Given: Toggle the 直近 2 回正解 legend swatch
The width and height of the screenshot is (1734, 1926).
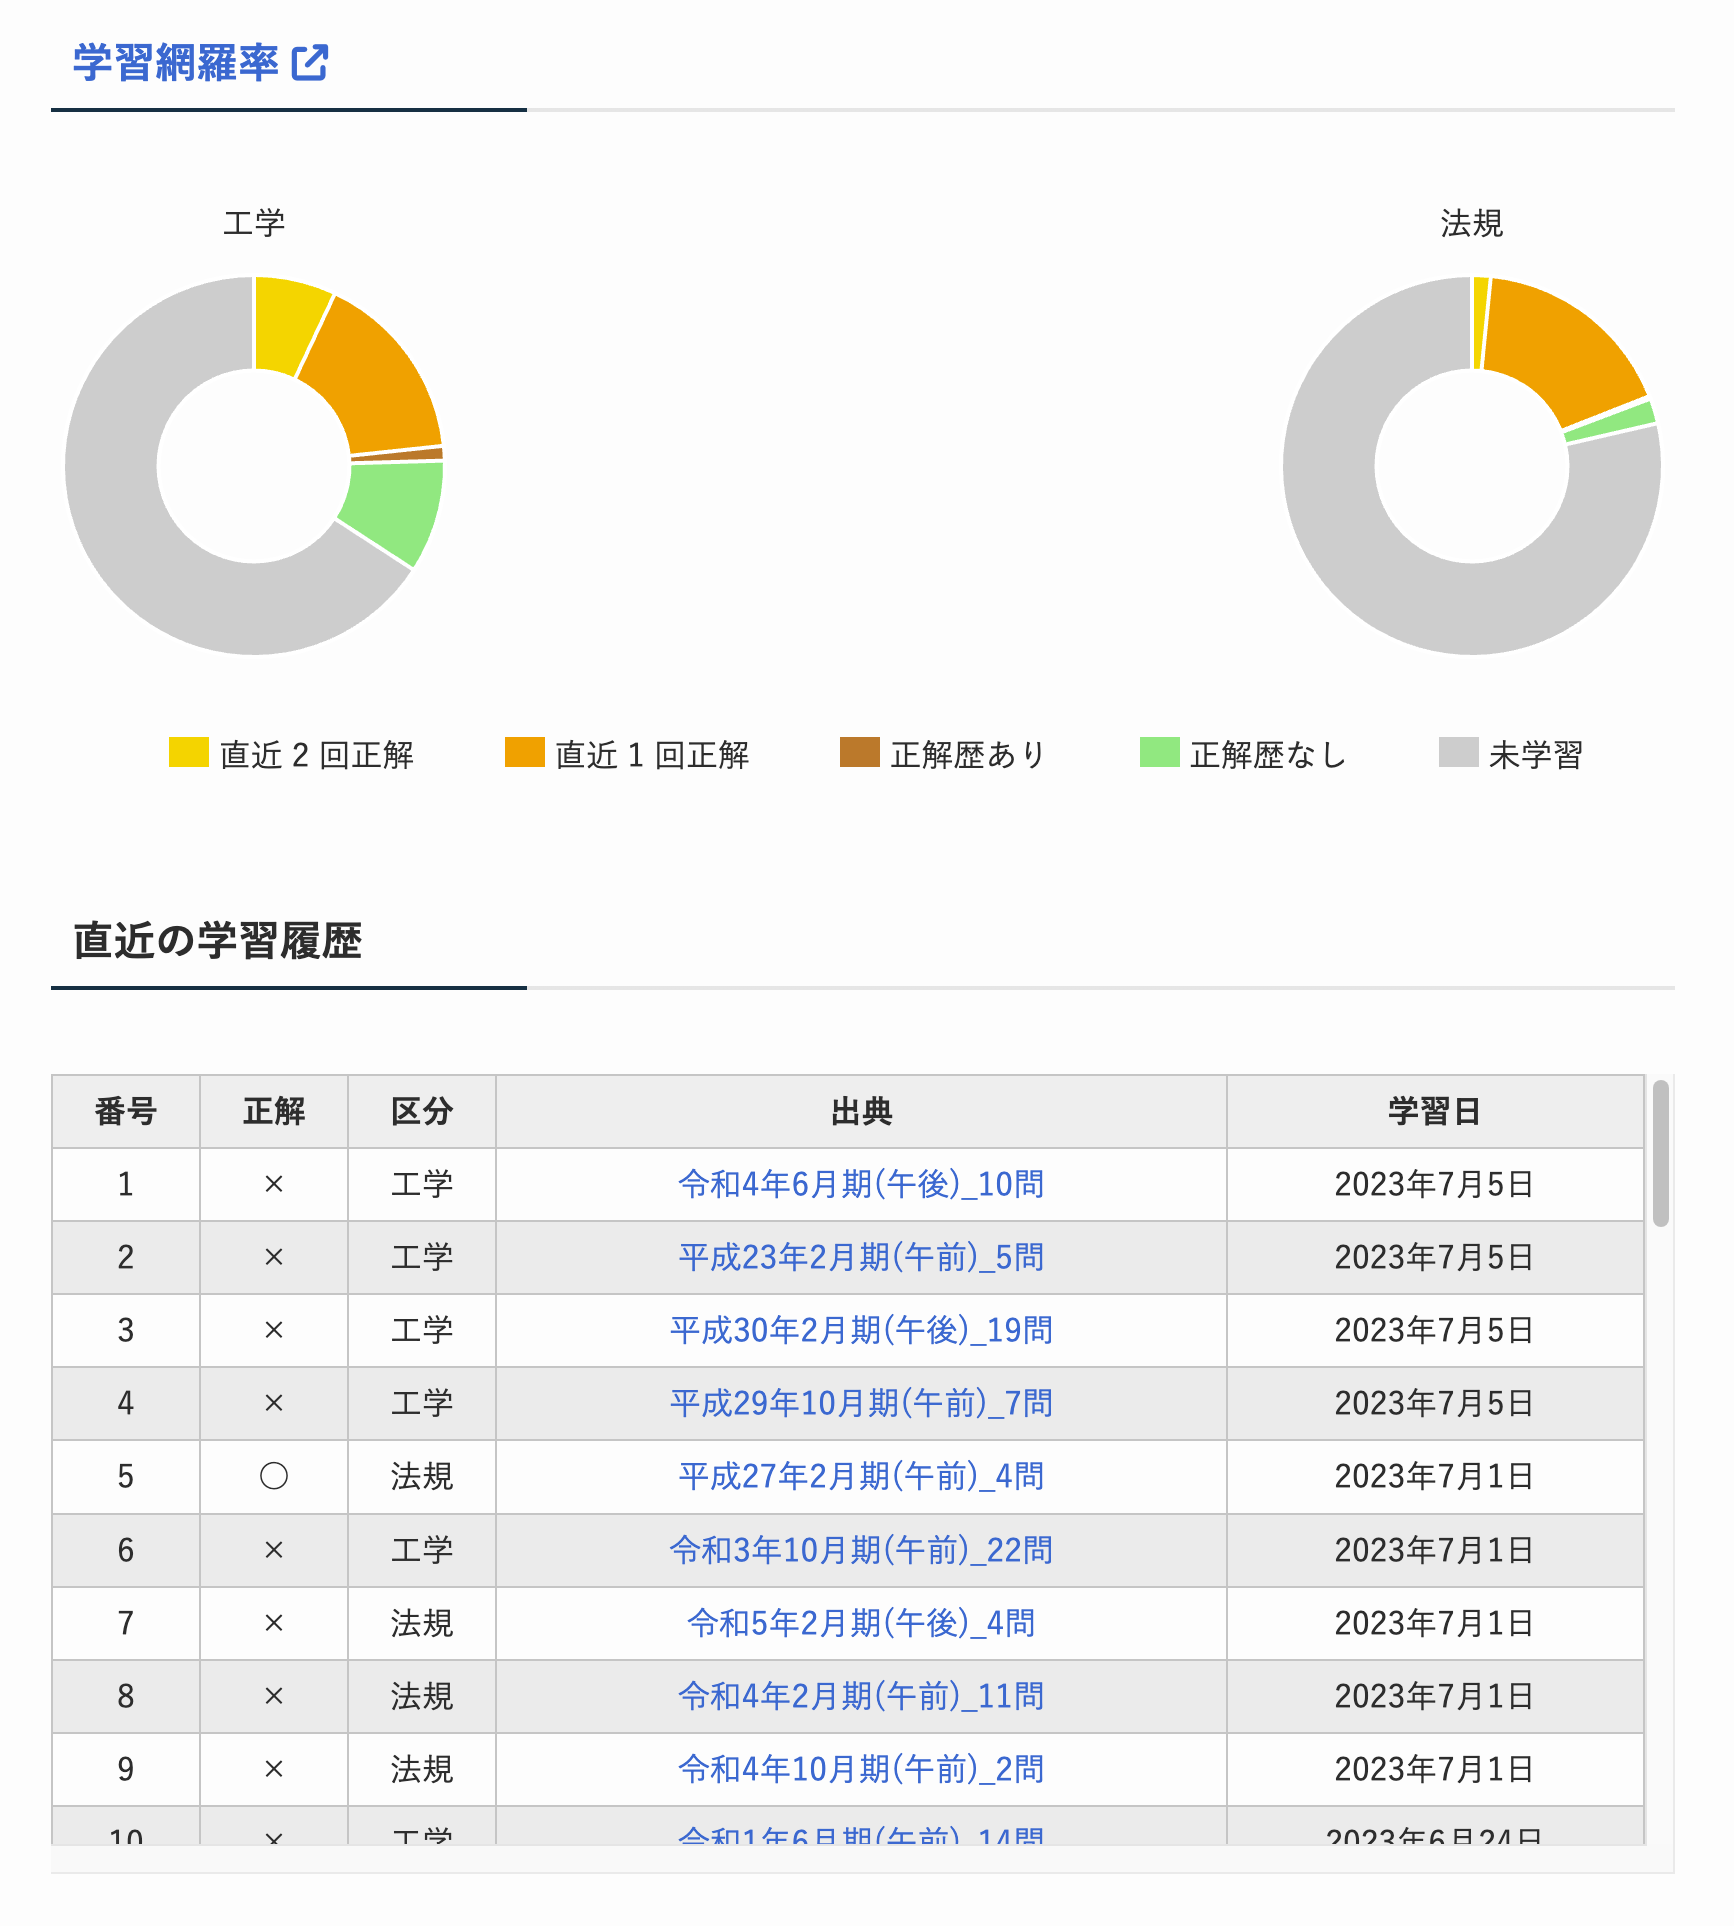Looking at the screenshot, I should 188,753.
